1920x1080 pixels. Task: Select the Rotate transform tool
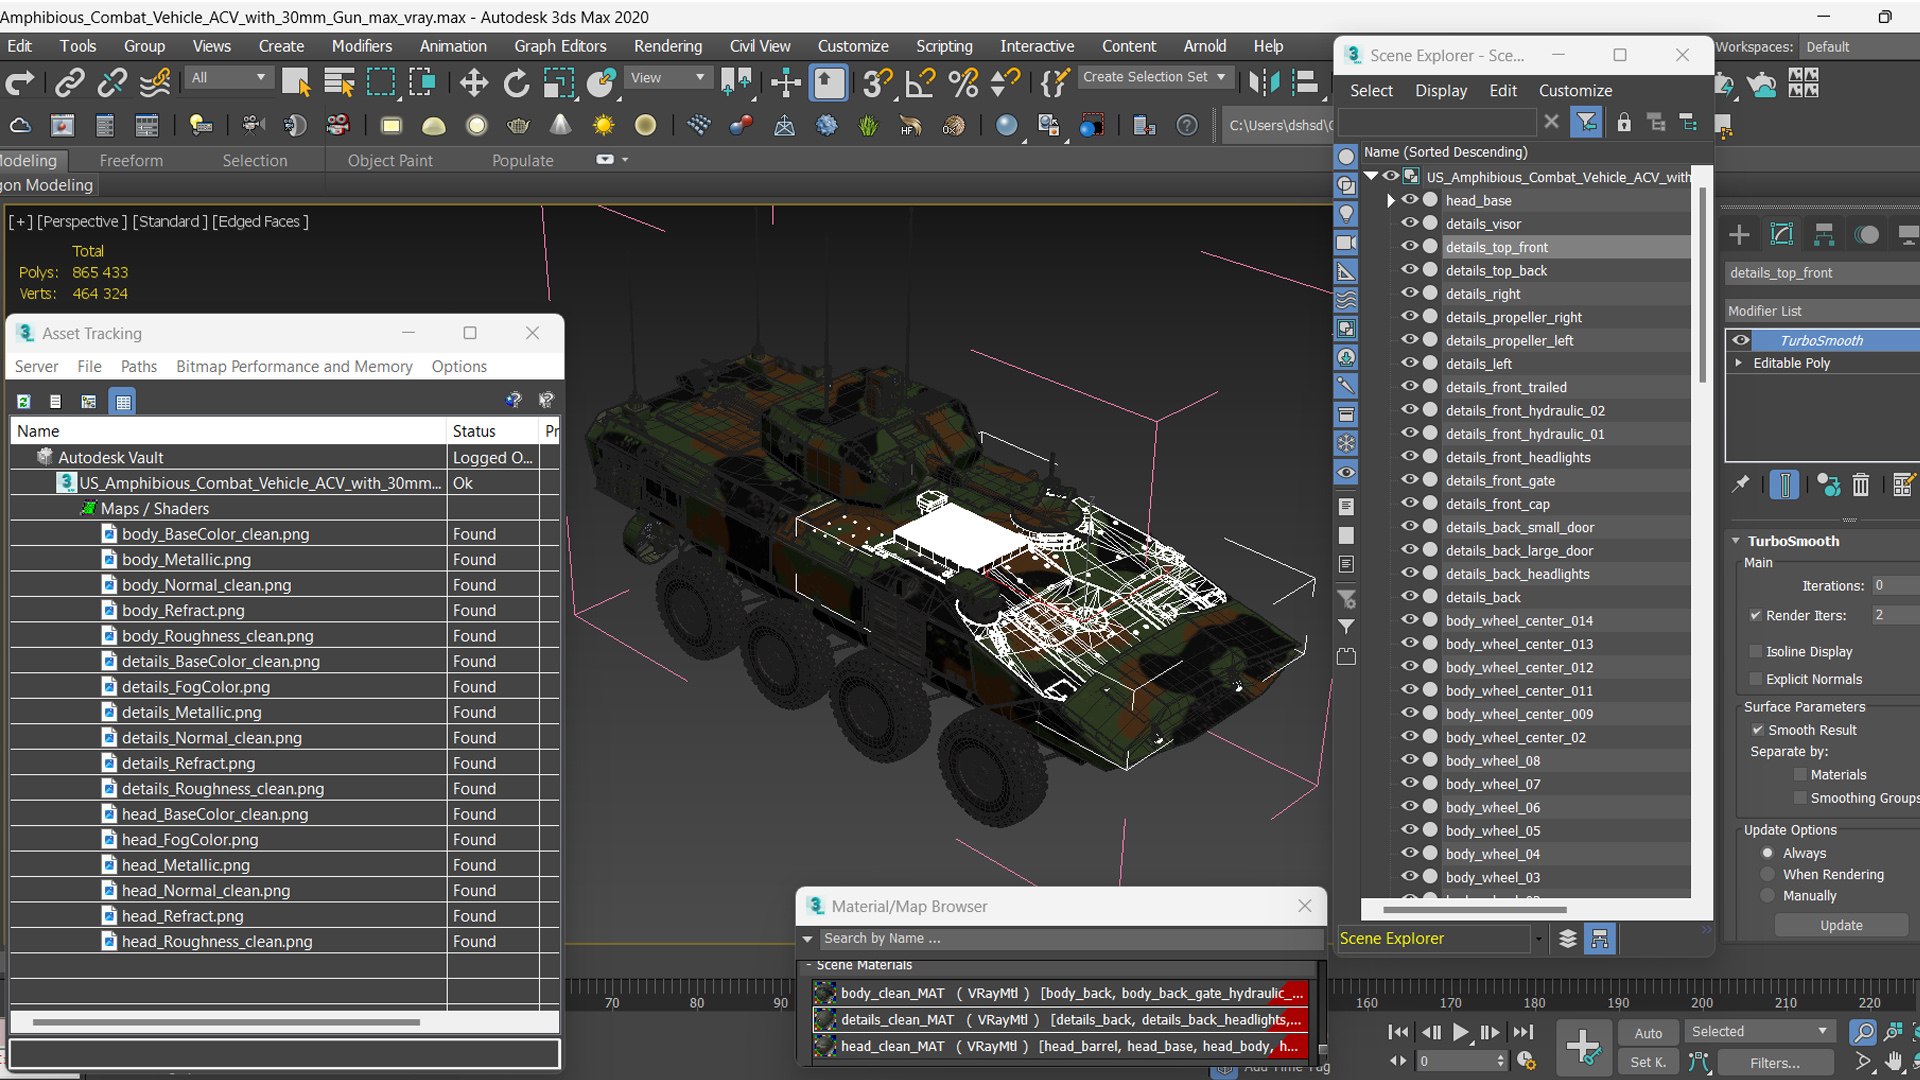pos(516,83)
